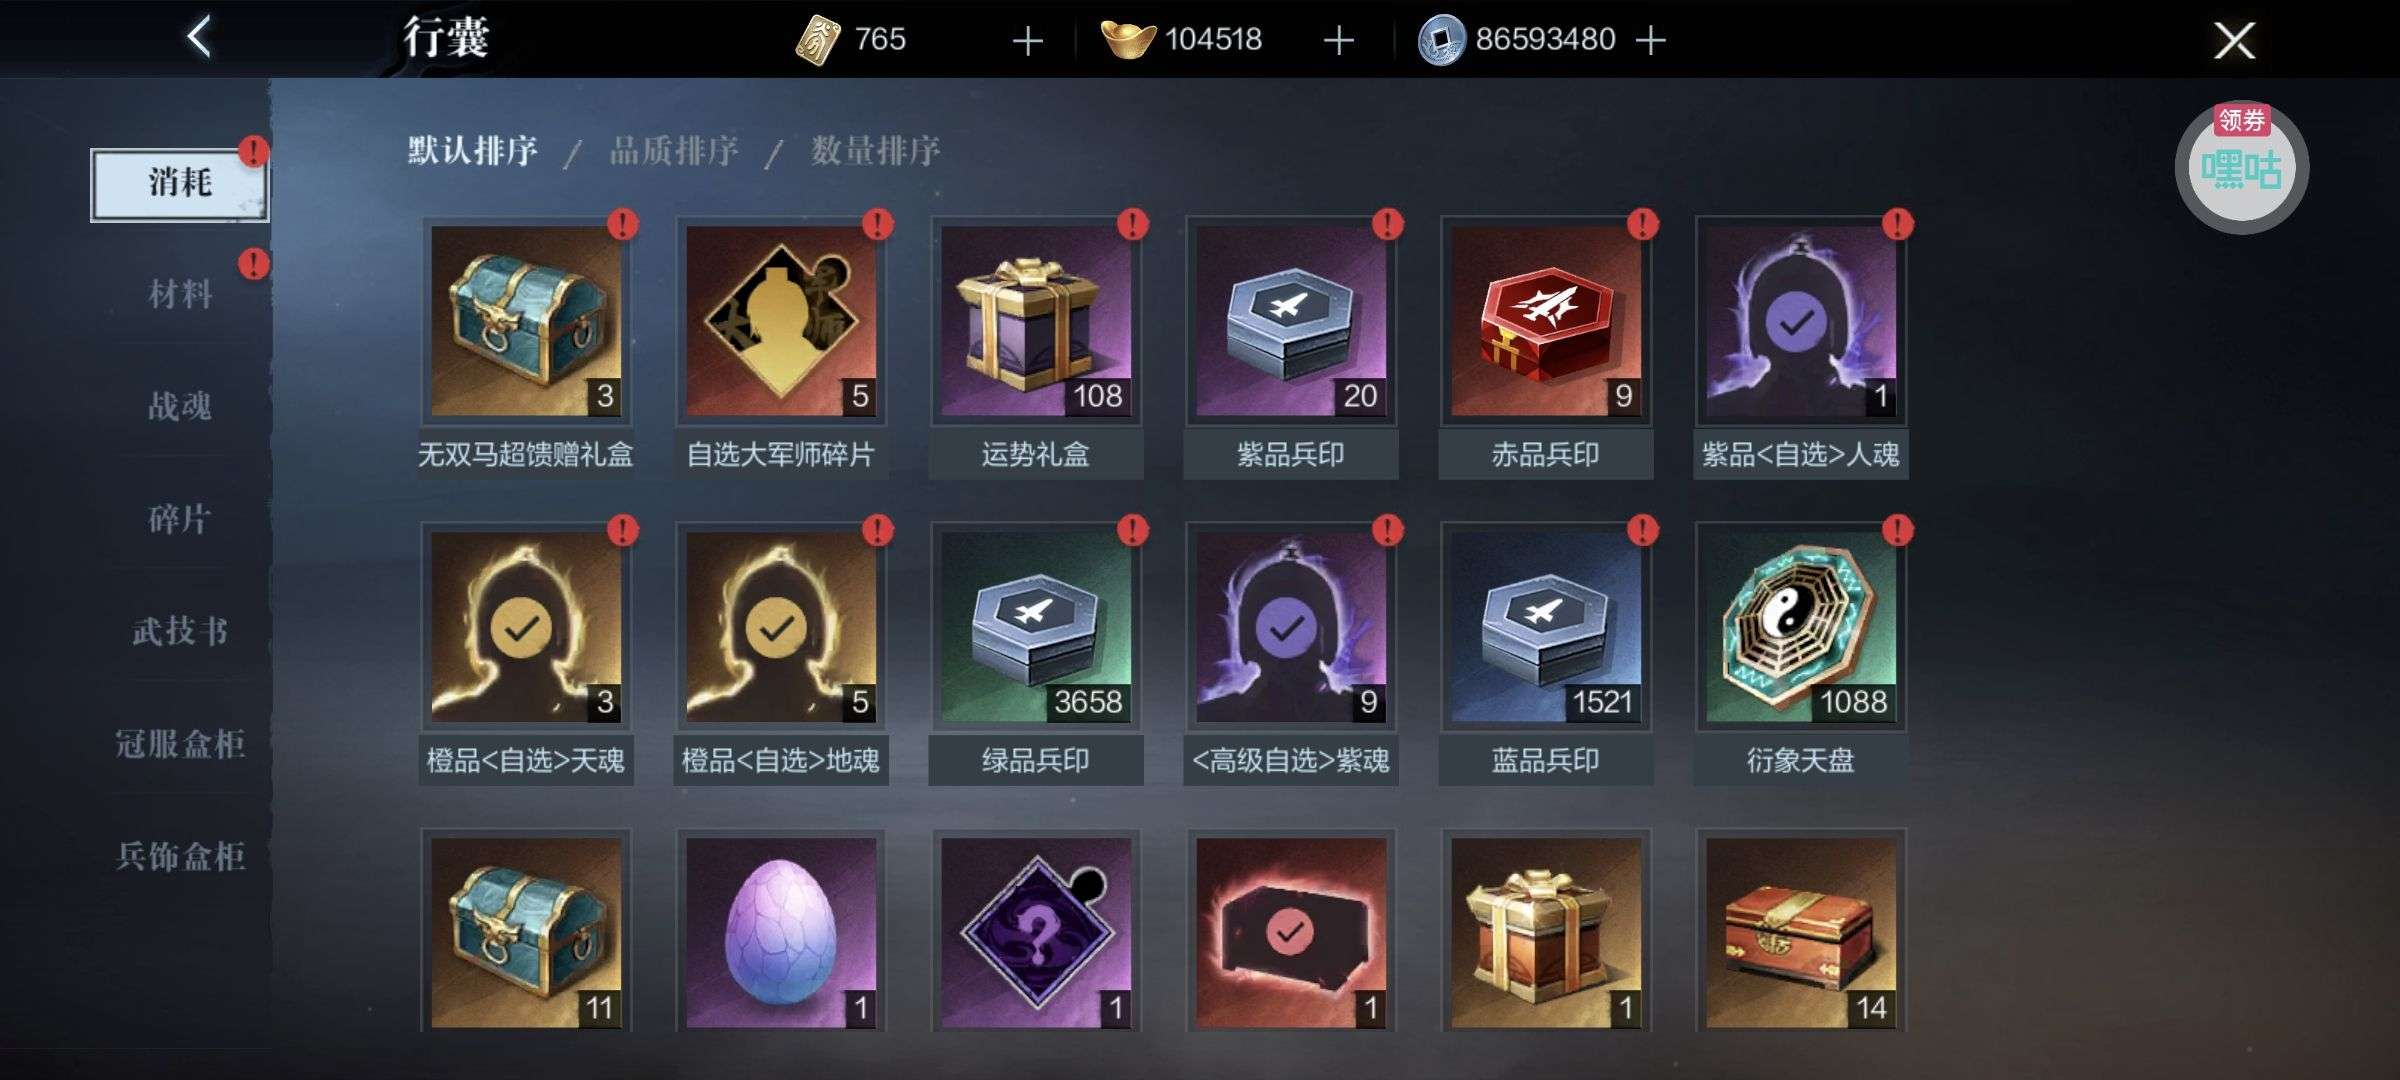Viewport: 2400px width, 1080px height.
Task: Select the 赤品兵印 red seal item
Action: pos(1546,320)
